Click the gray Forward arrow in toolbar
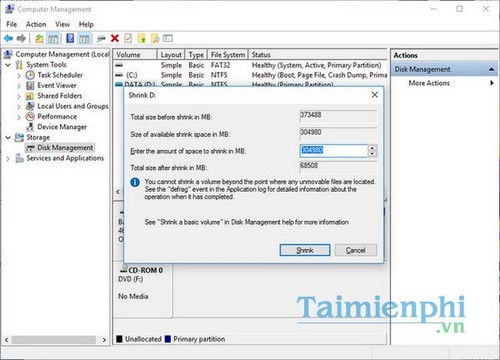This screenshot has width=500, height=360. click(x=21, y=39)
